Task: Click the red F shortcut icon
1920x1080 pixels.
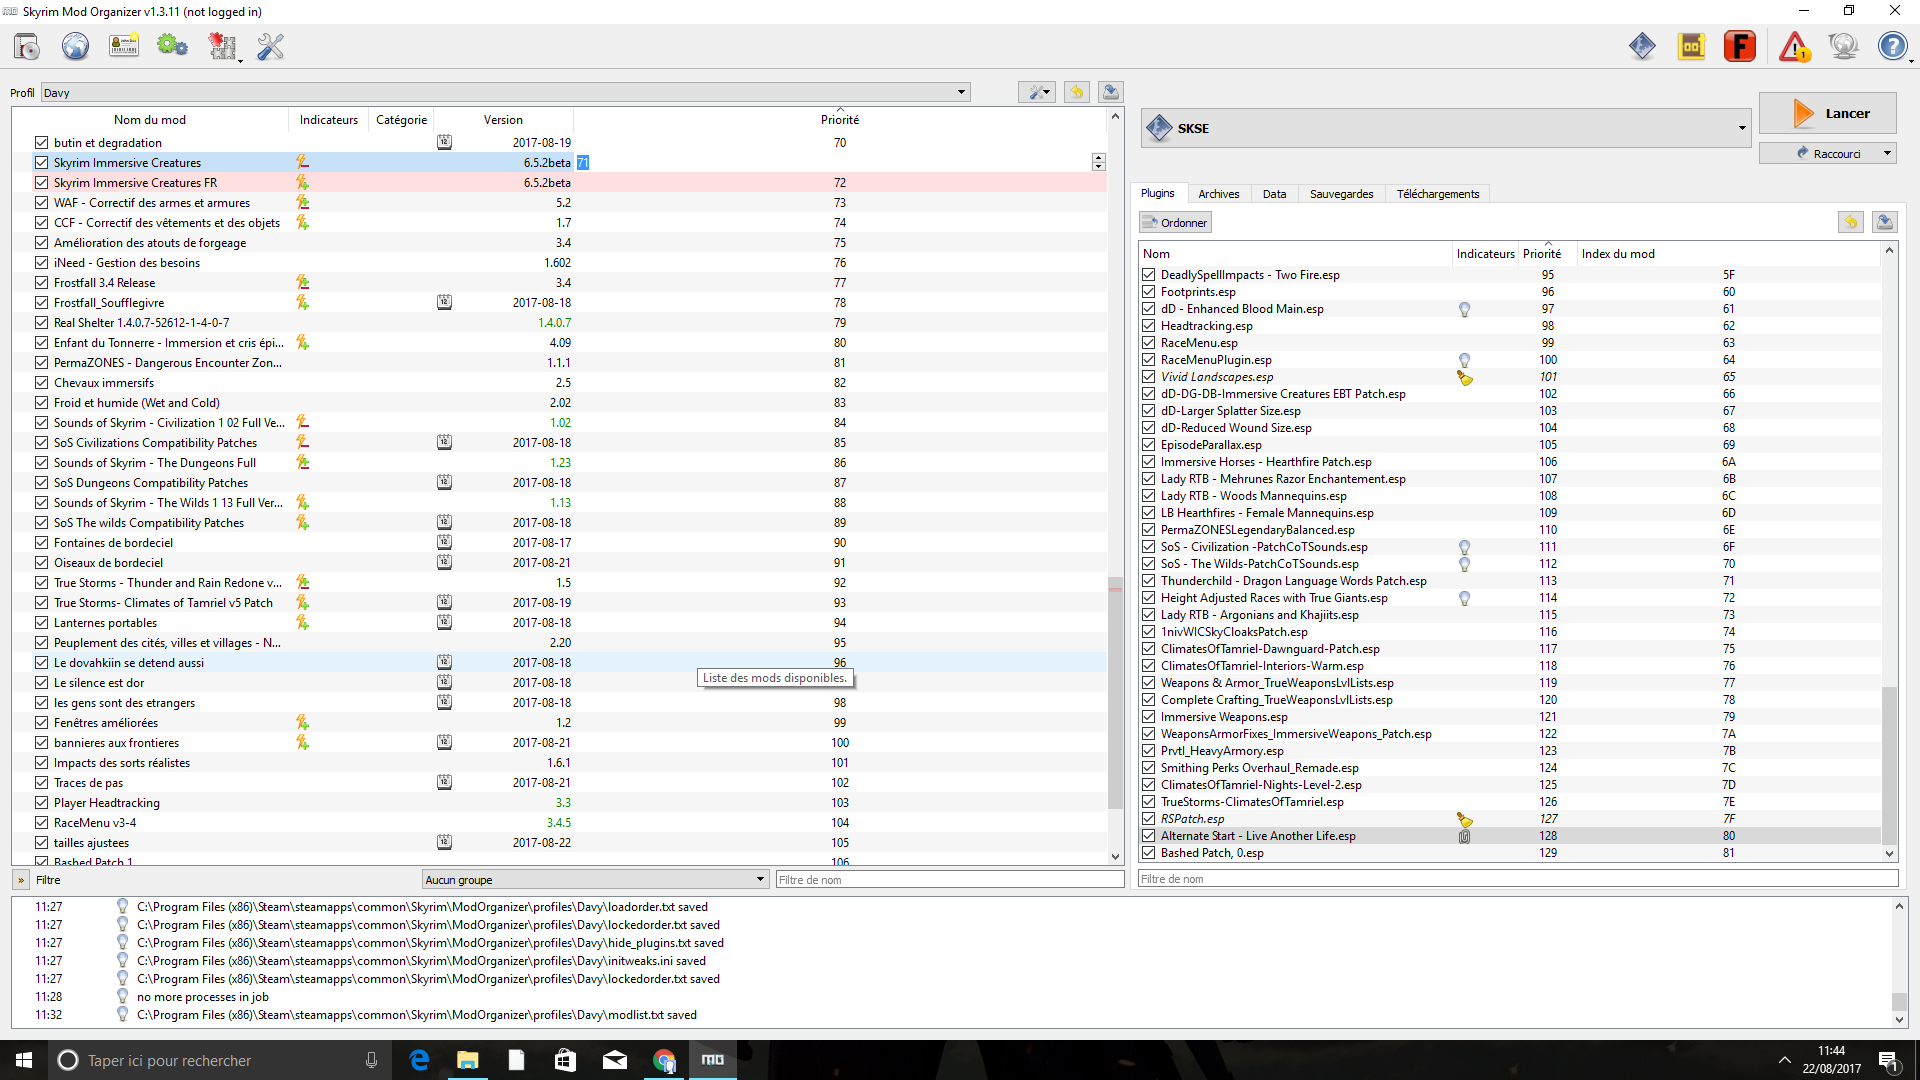Action: click(1740, 46)
